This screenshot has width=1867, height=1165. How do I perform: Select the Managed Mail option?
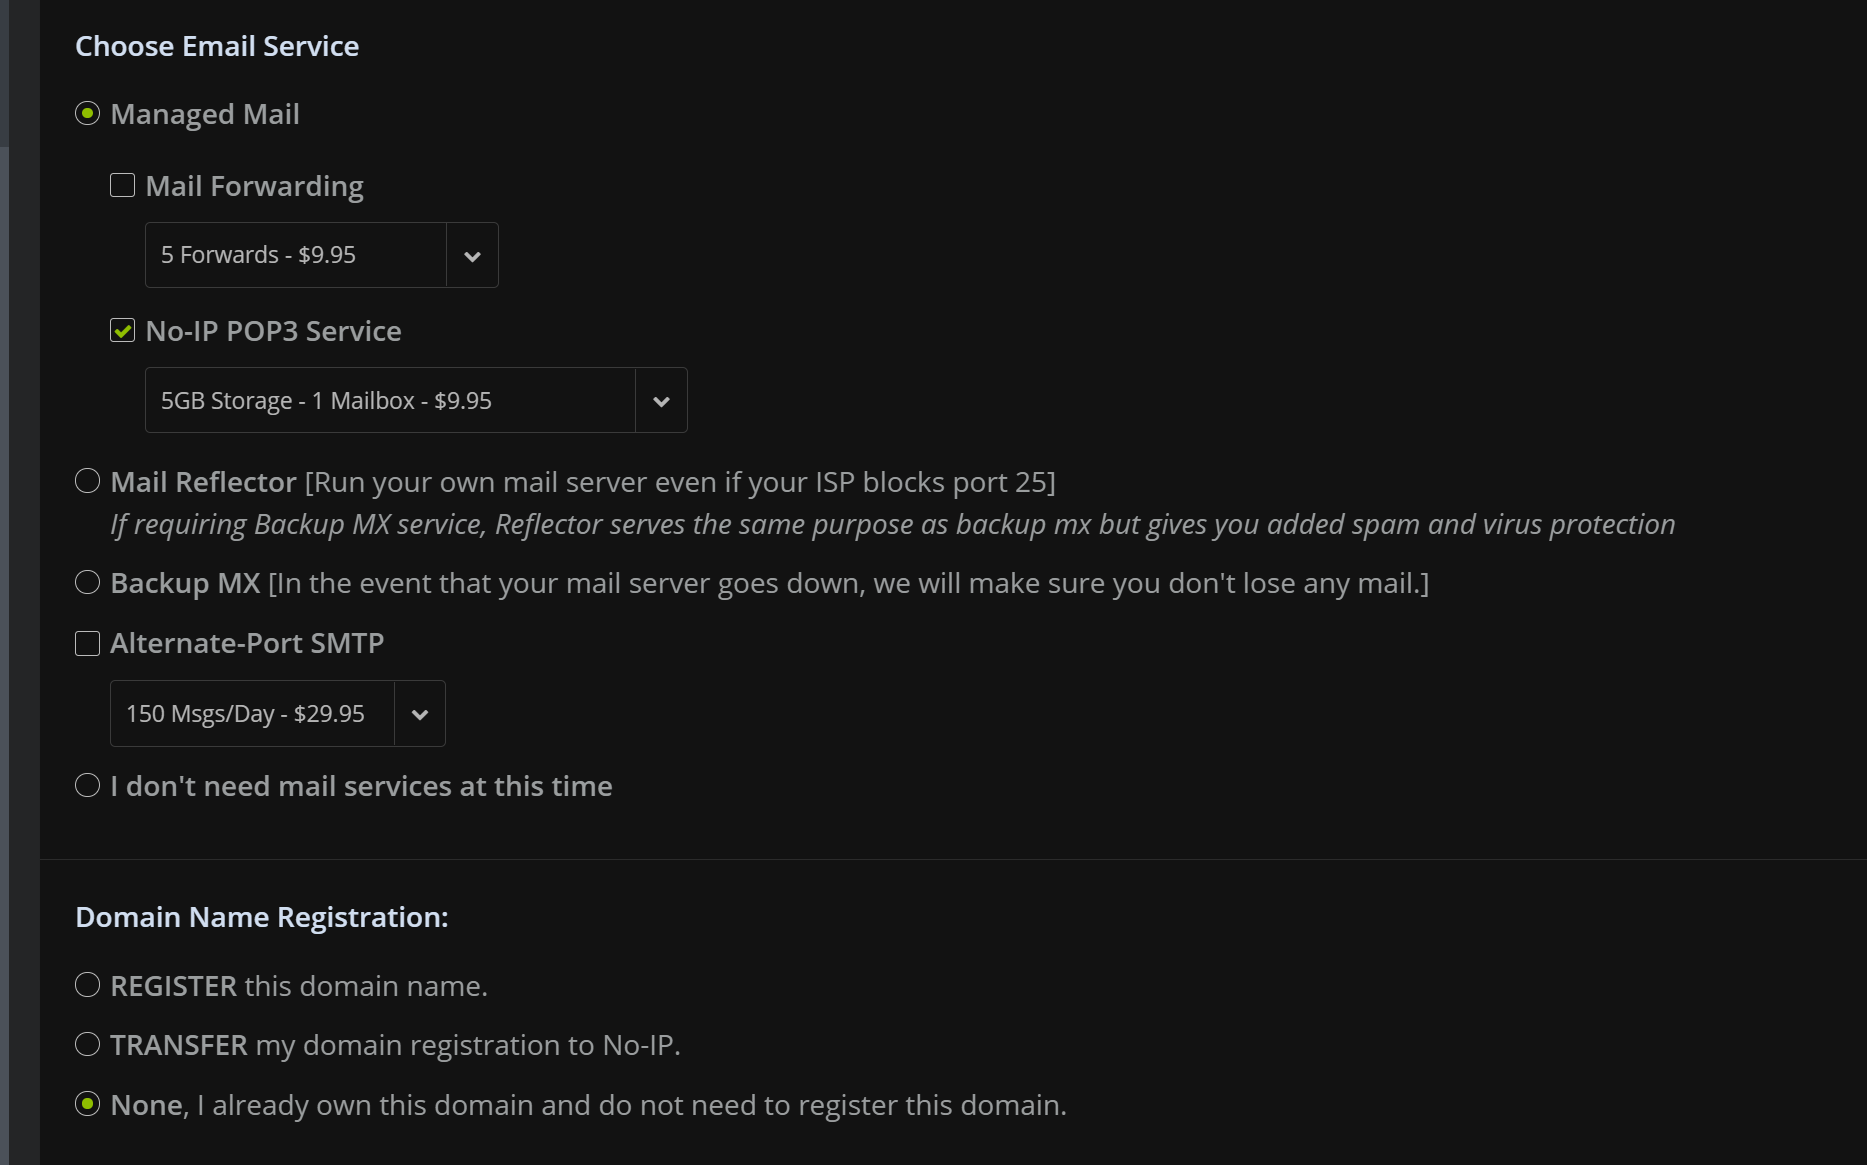(x=87, y=114)
